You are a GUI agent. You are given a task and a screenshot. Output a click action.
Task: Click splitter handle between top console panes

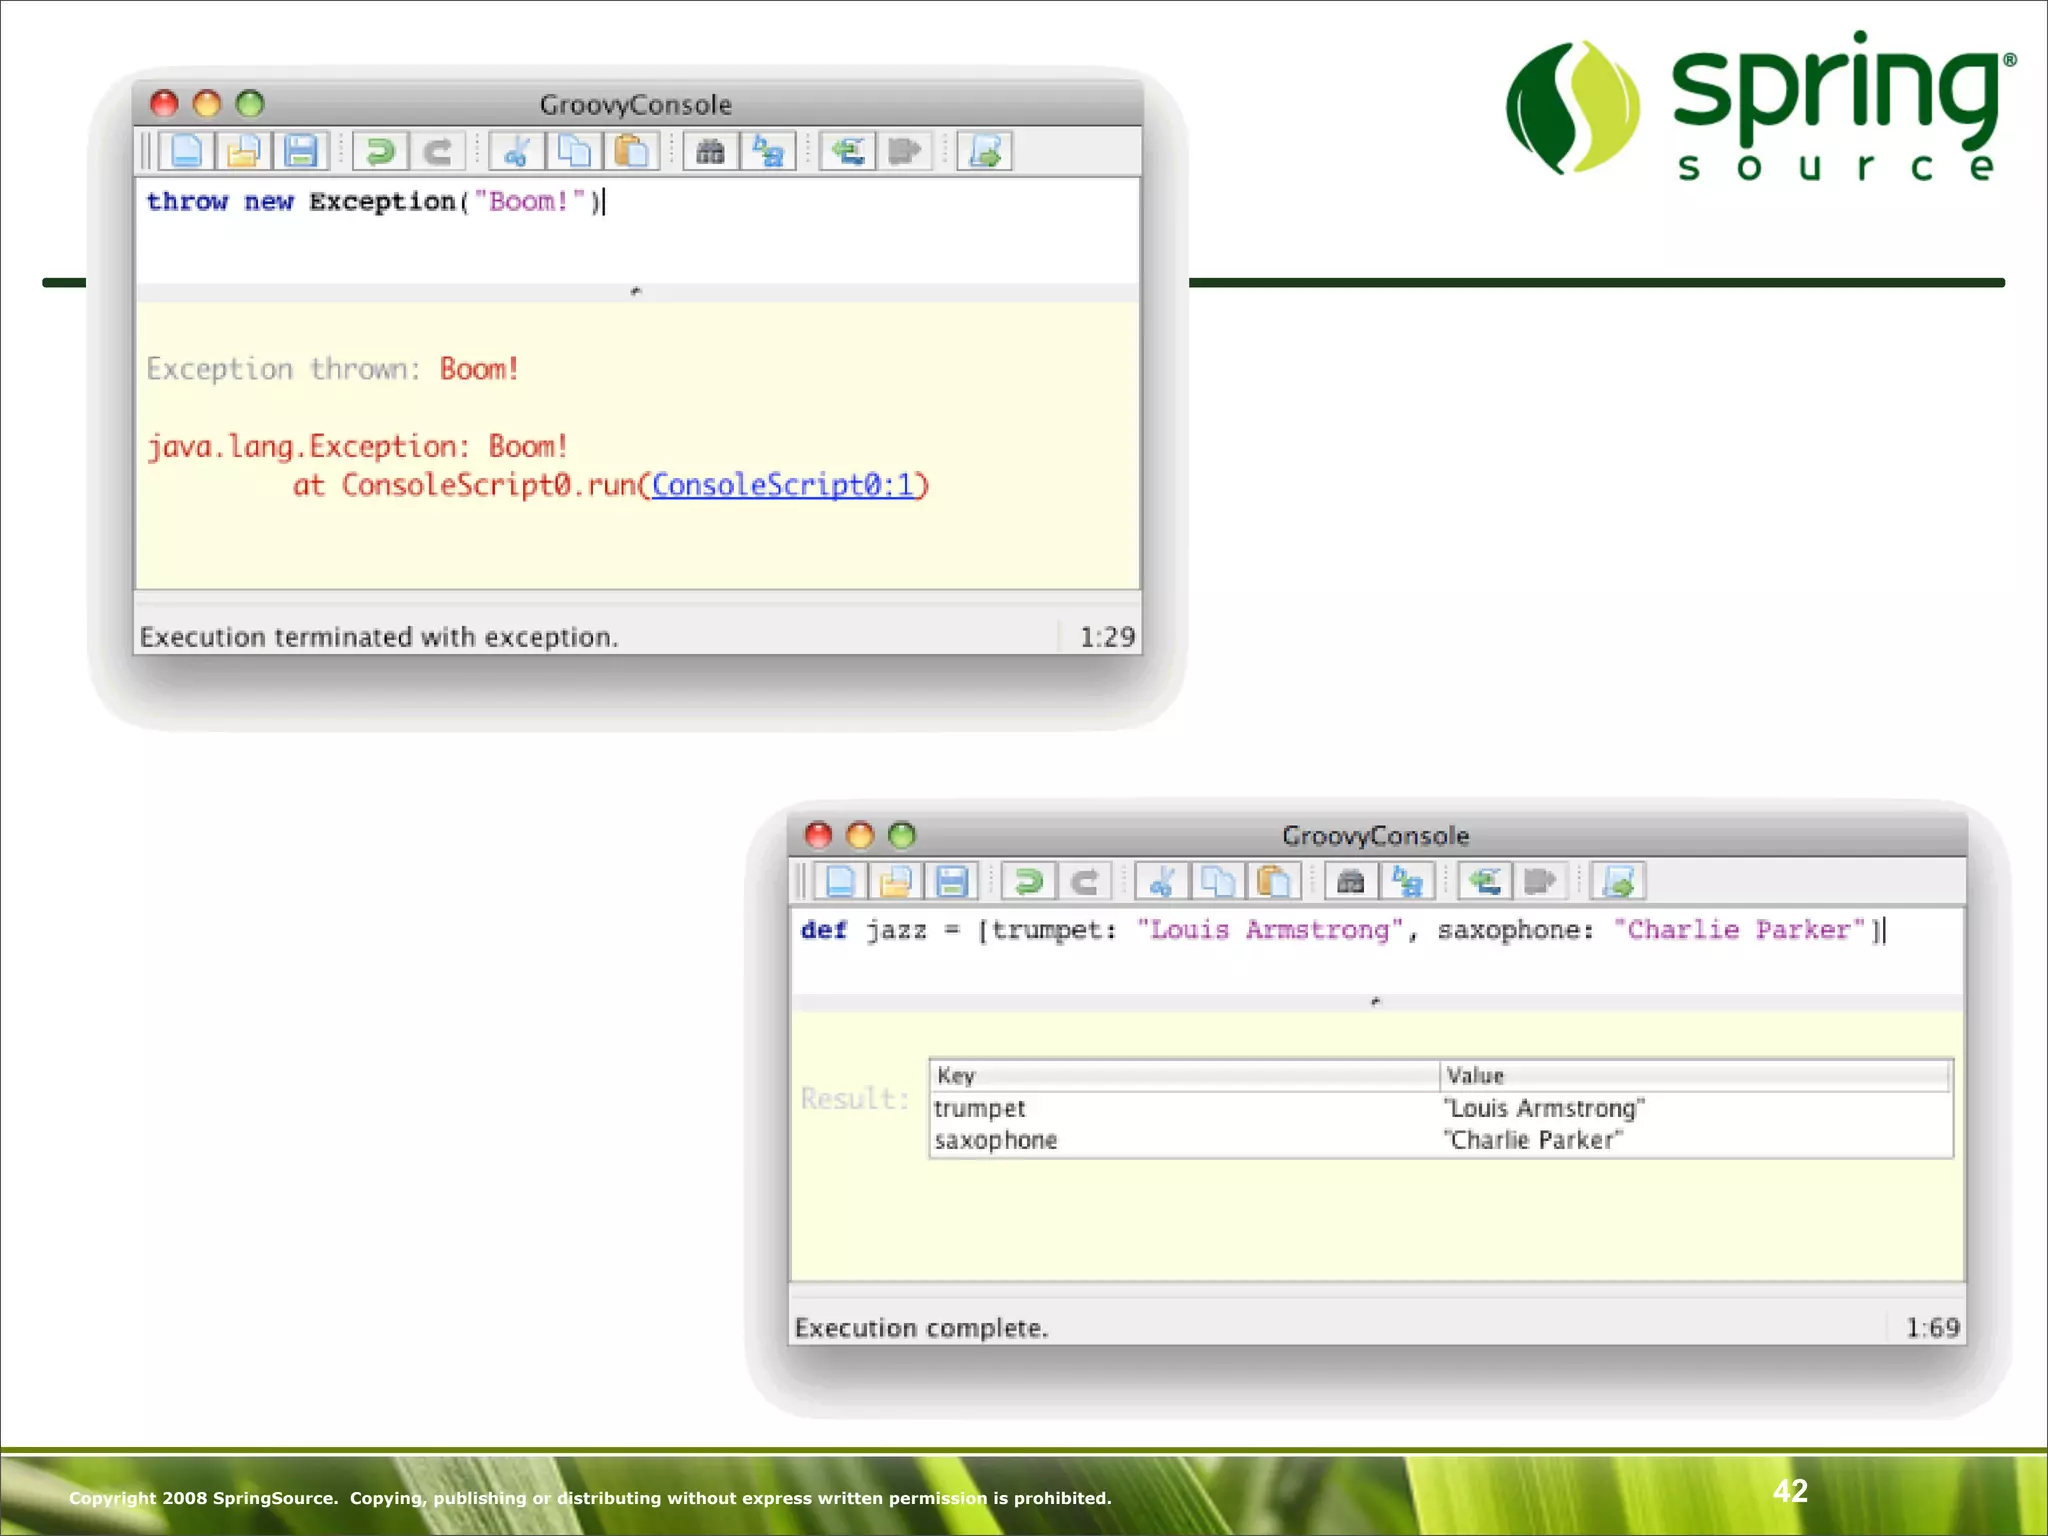click(636, 292)
